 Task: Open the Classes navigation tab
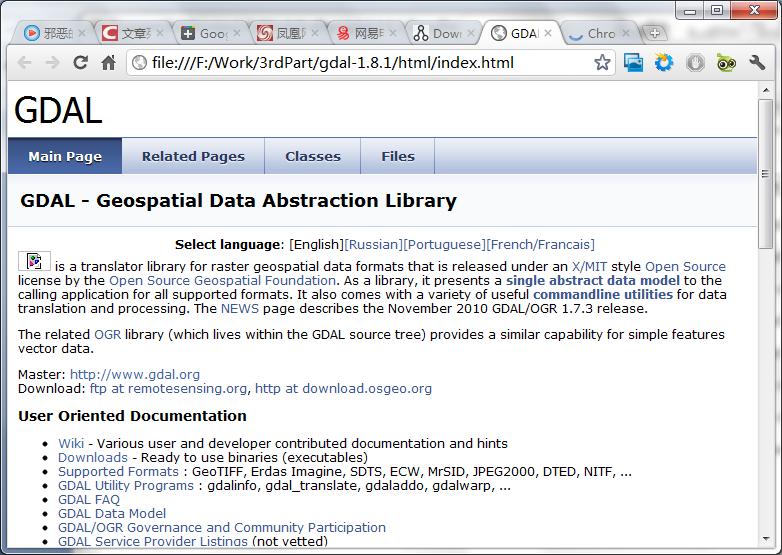[x=313, y=156]
